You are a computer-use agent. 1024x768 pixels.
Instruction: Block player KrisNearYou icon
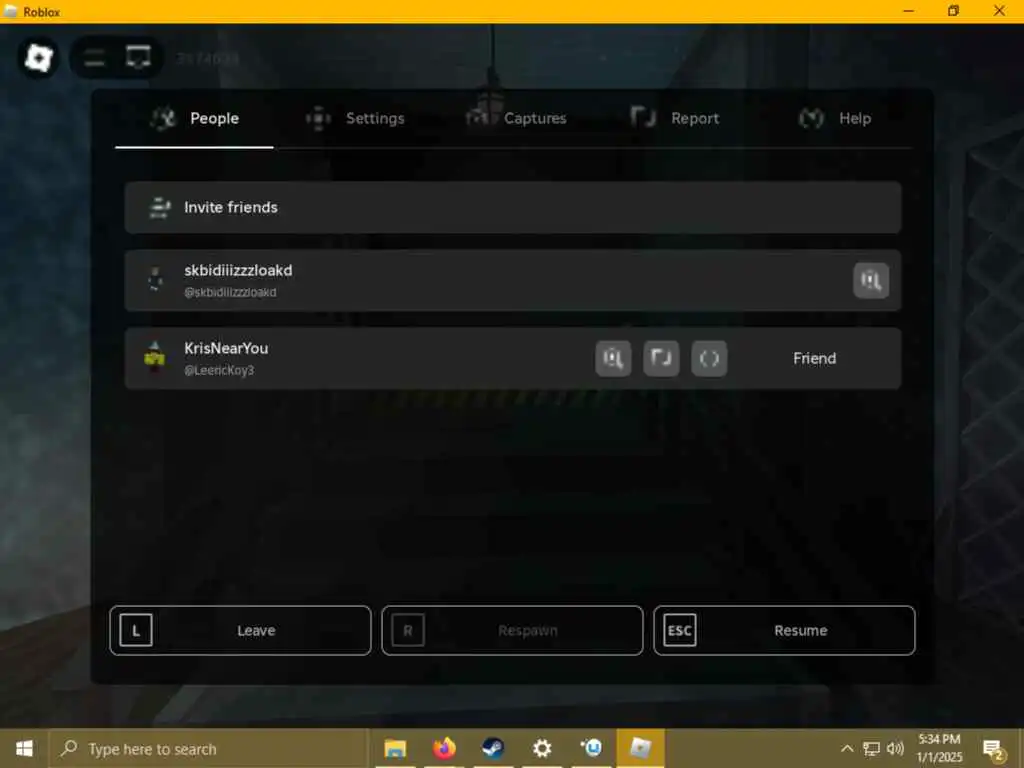709,358
